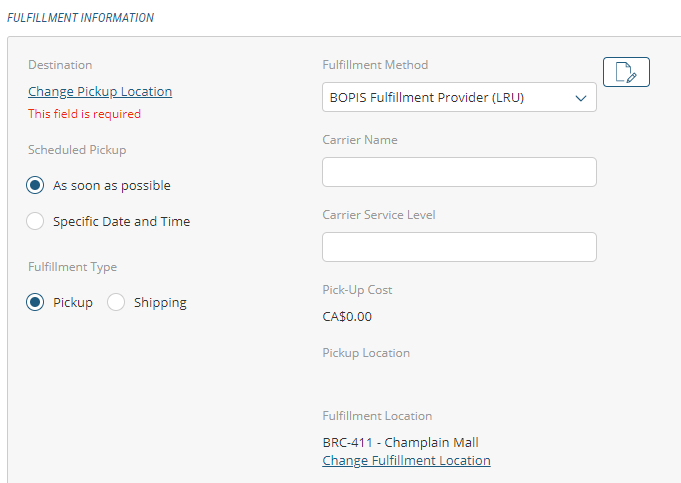The height and width of the screenshot is (483, 681).
Task: Click the Scheduled Pickup label
Action: click(x=77, y=150)
